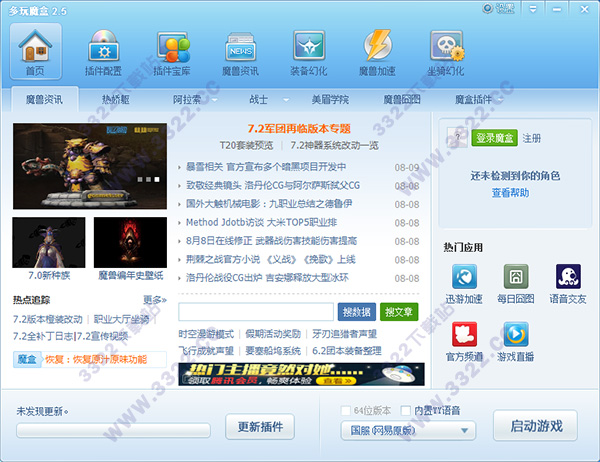Click the user avatar placeholder icon
600x462 pixels.
pyautogui.click(x=457, y=138)
